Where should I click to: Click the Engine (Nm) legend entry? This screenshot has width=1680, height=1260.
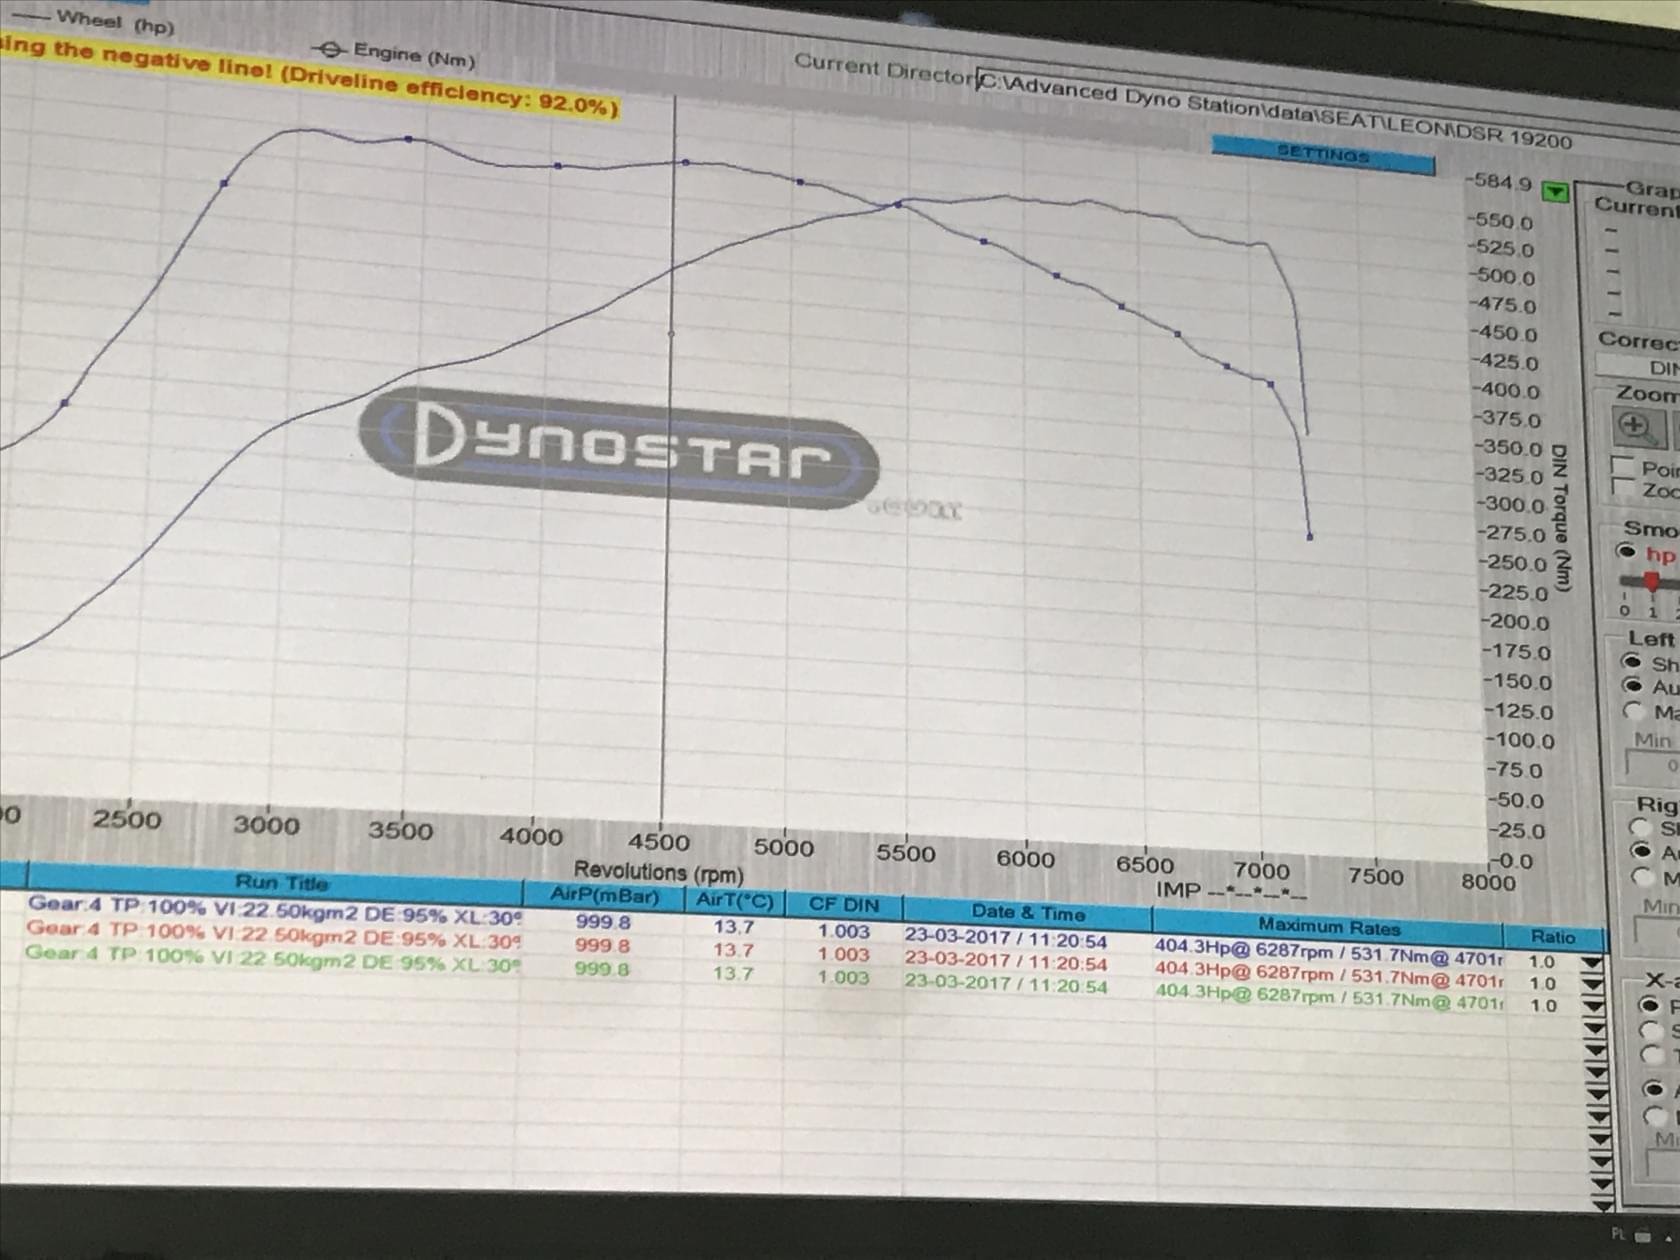point(392,54)
